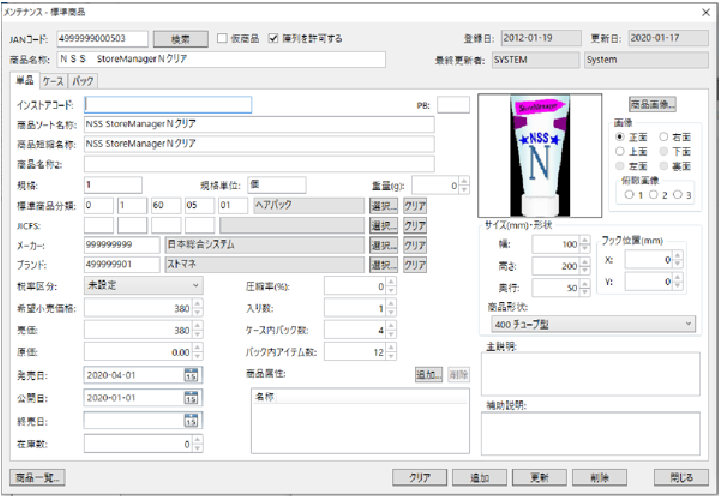The width and height of the screenshot is (720, 497).
Task: Switch to the パック tab
Action: (x=83, y=79)
